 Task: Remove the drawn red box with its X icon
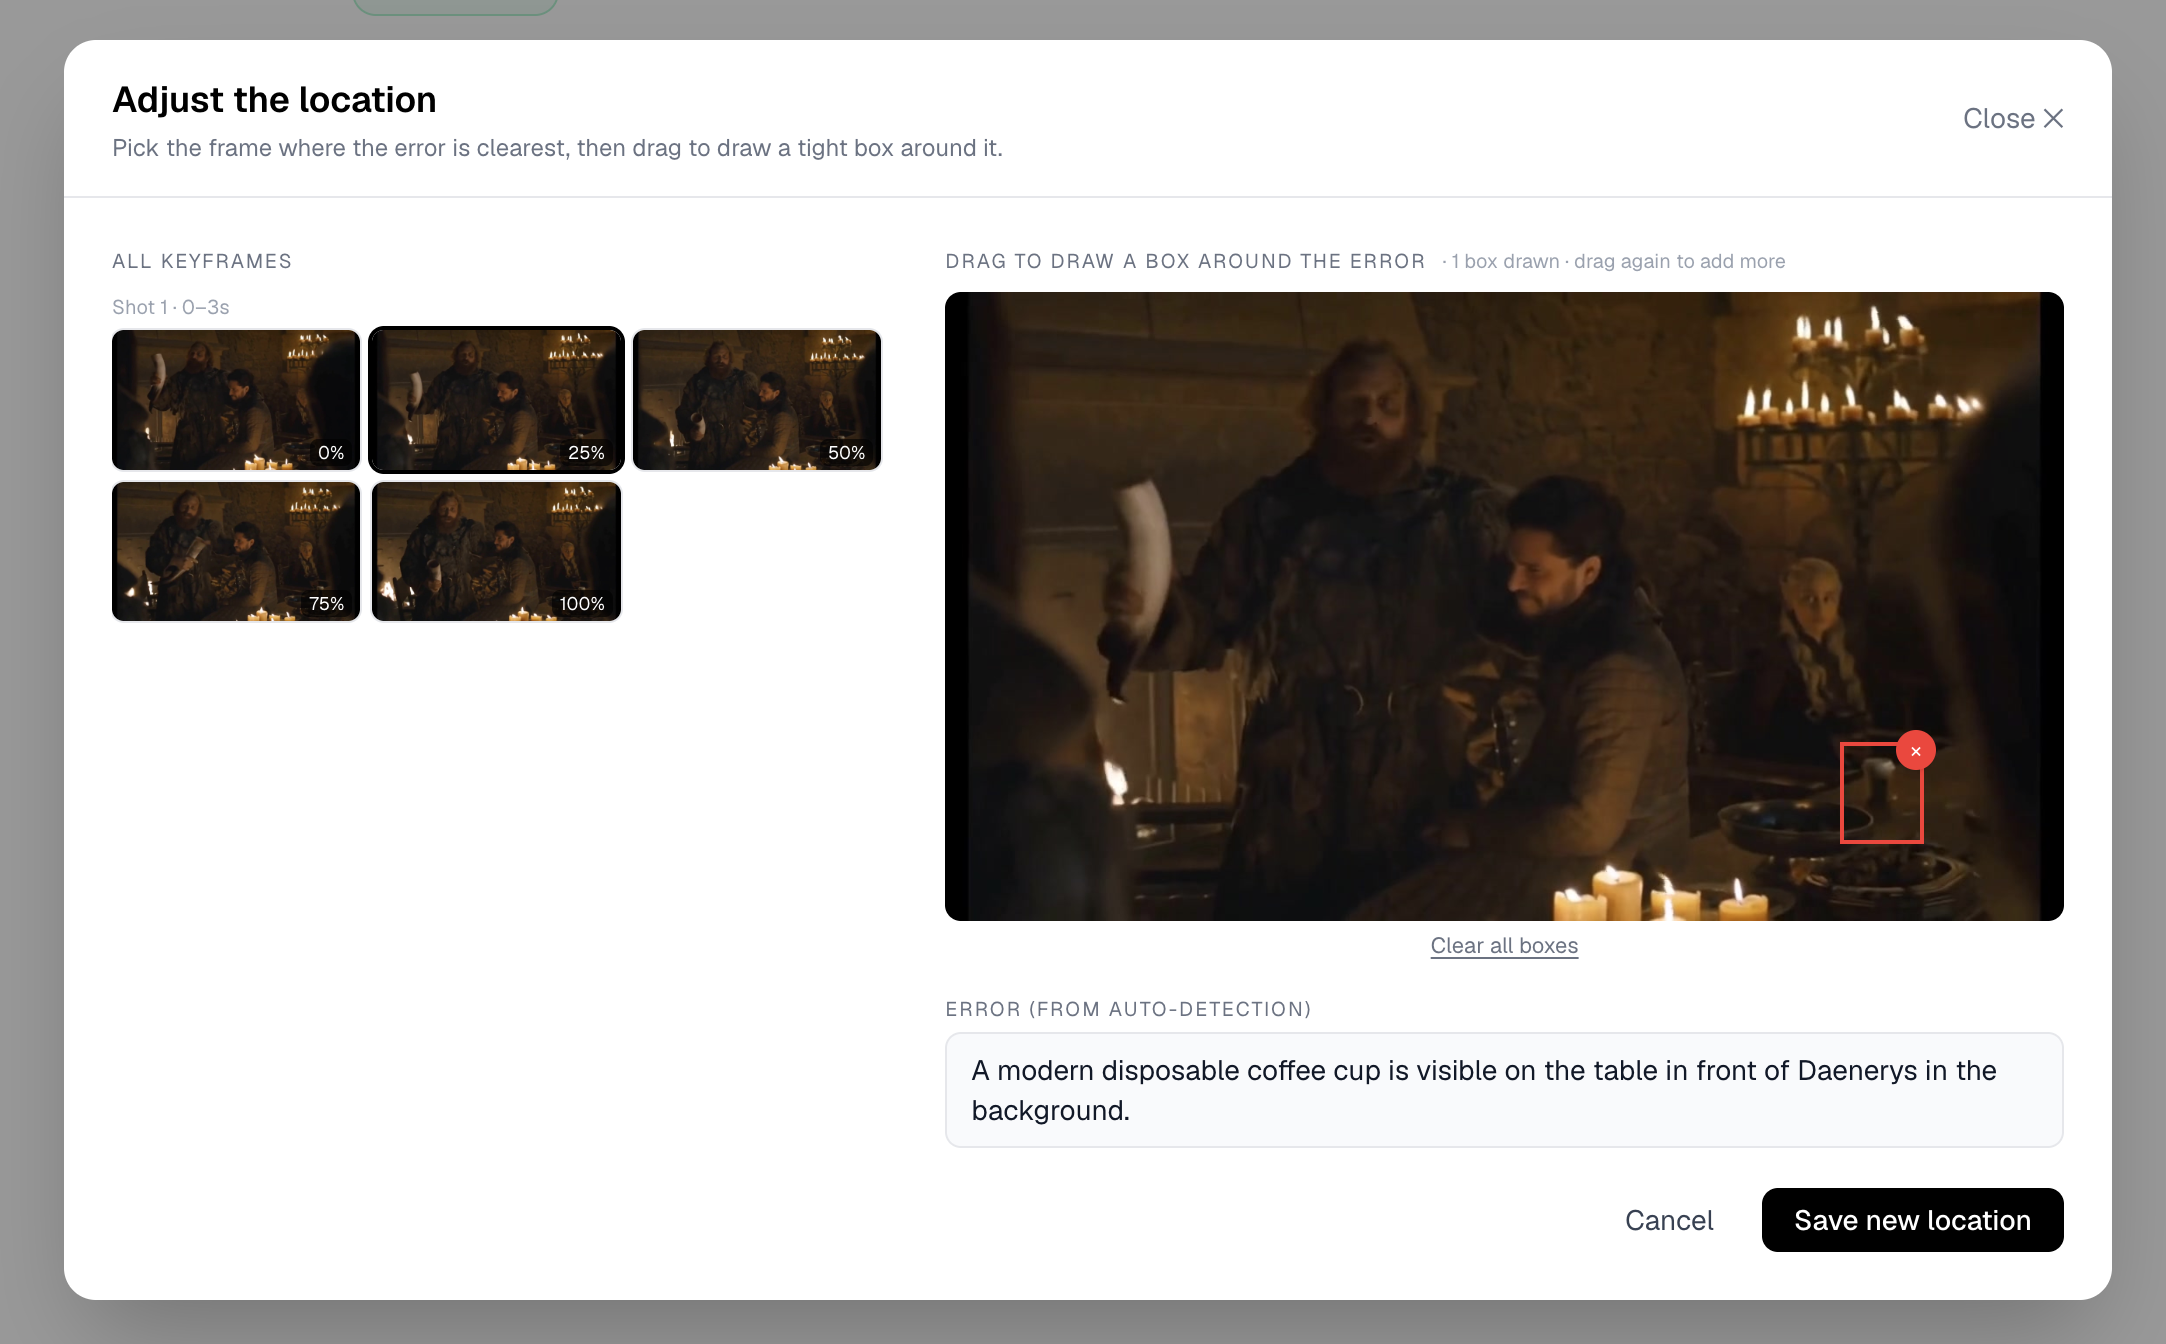click(x=1915, y=751)
